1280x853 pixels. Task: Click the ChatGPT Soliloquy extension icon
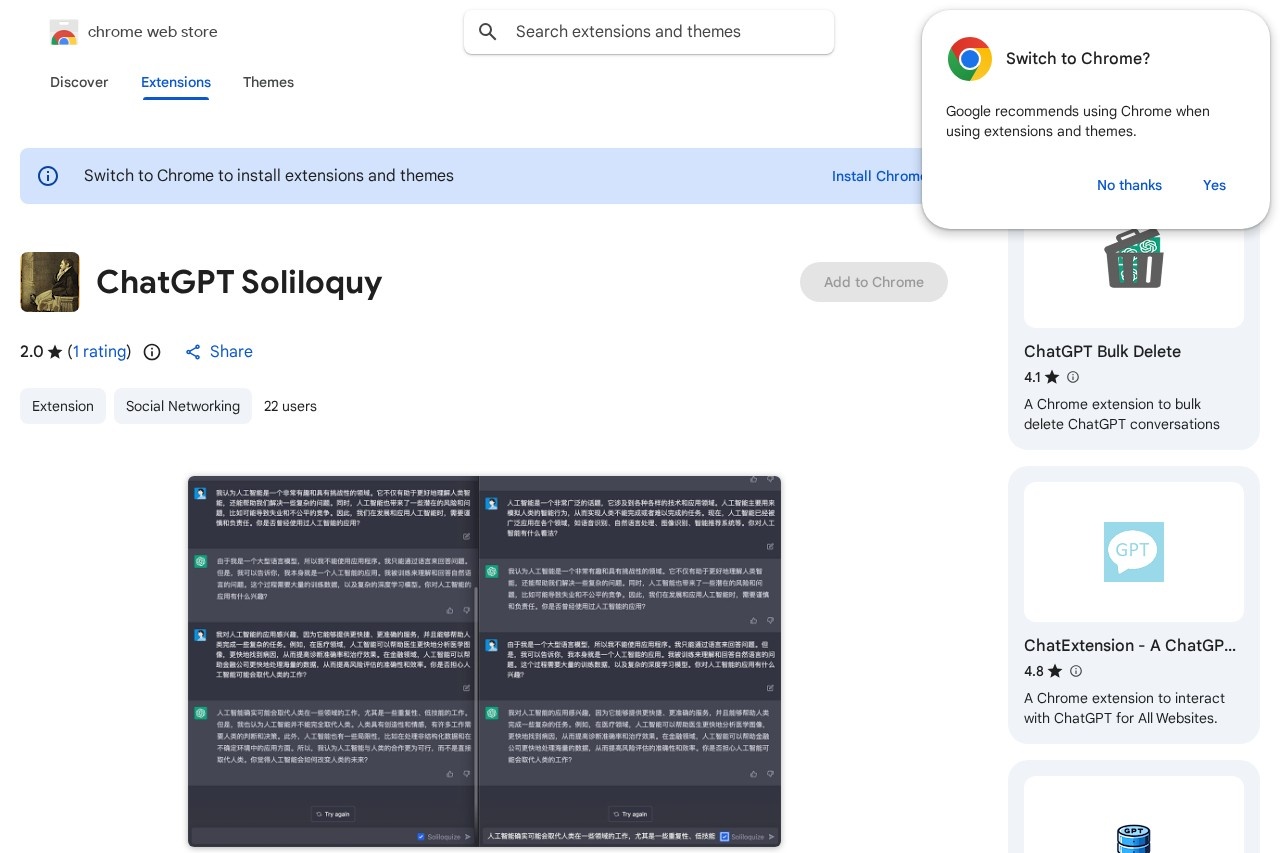point(50,282)
